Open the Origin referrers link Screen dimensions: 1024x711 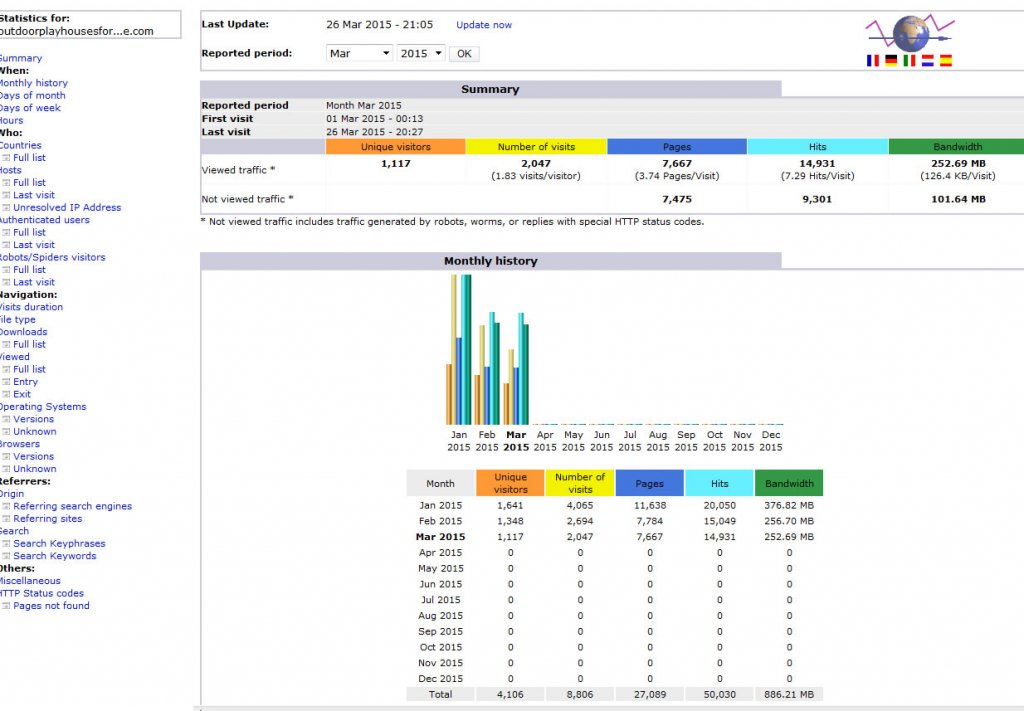(x=12, y=494)
